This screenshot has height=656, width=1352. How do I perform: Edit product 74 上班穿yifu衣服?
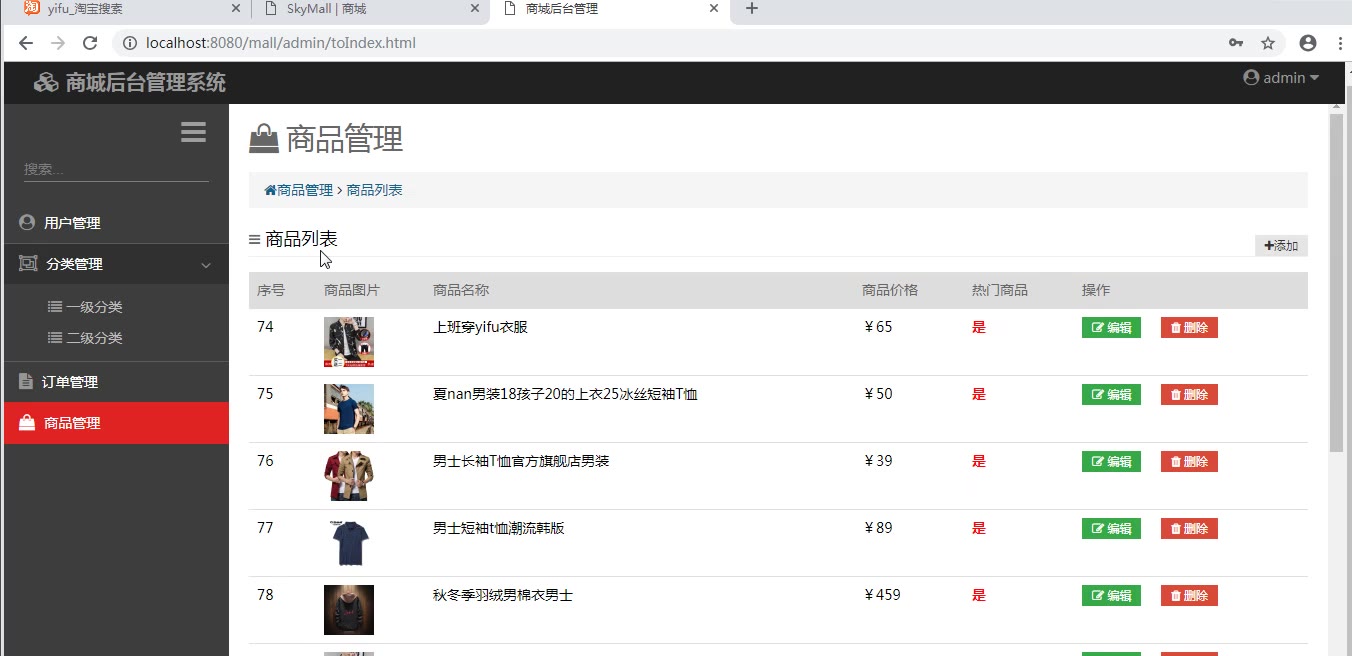[1111, 327]
